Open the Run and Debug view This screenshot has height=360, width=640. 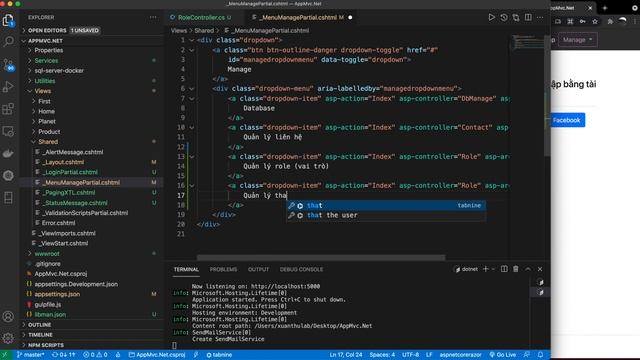click(8, 87)
